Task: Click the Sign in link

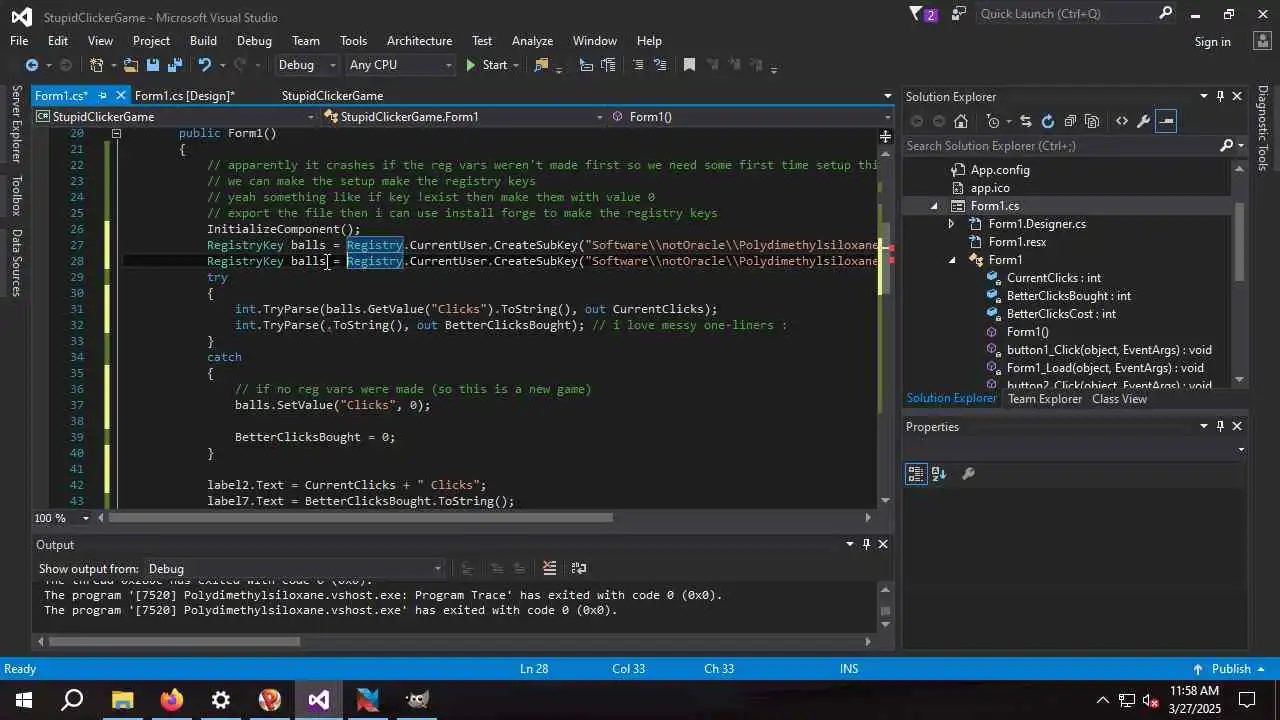Action: (1212, 42)
